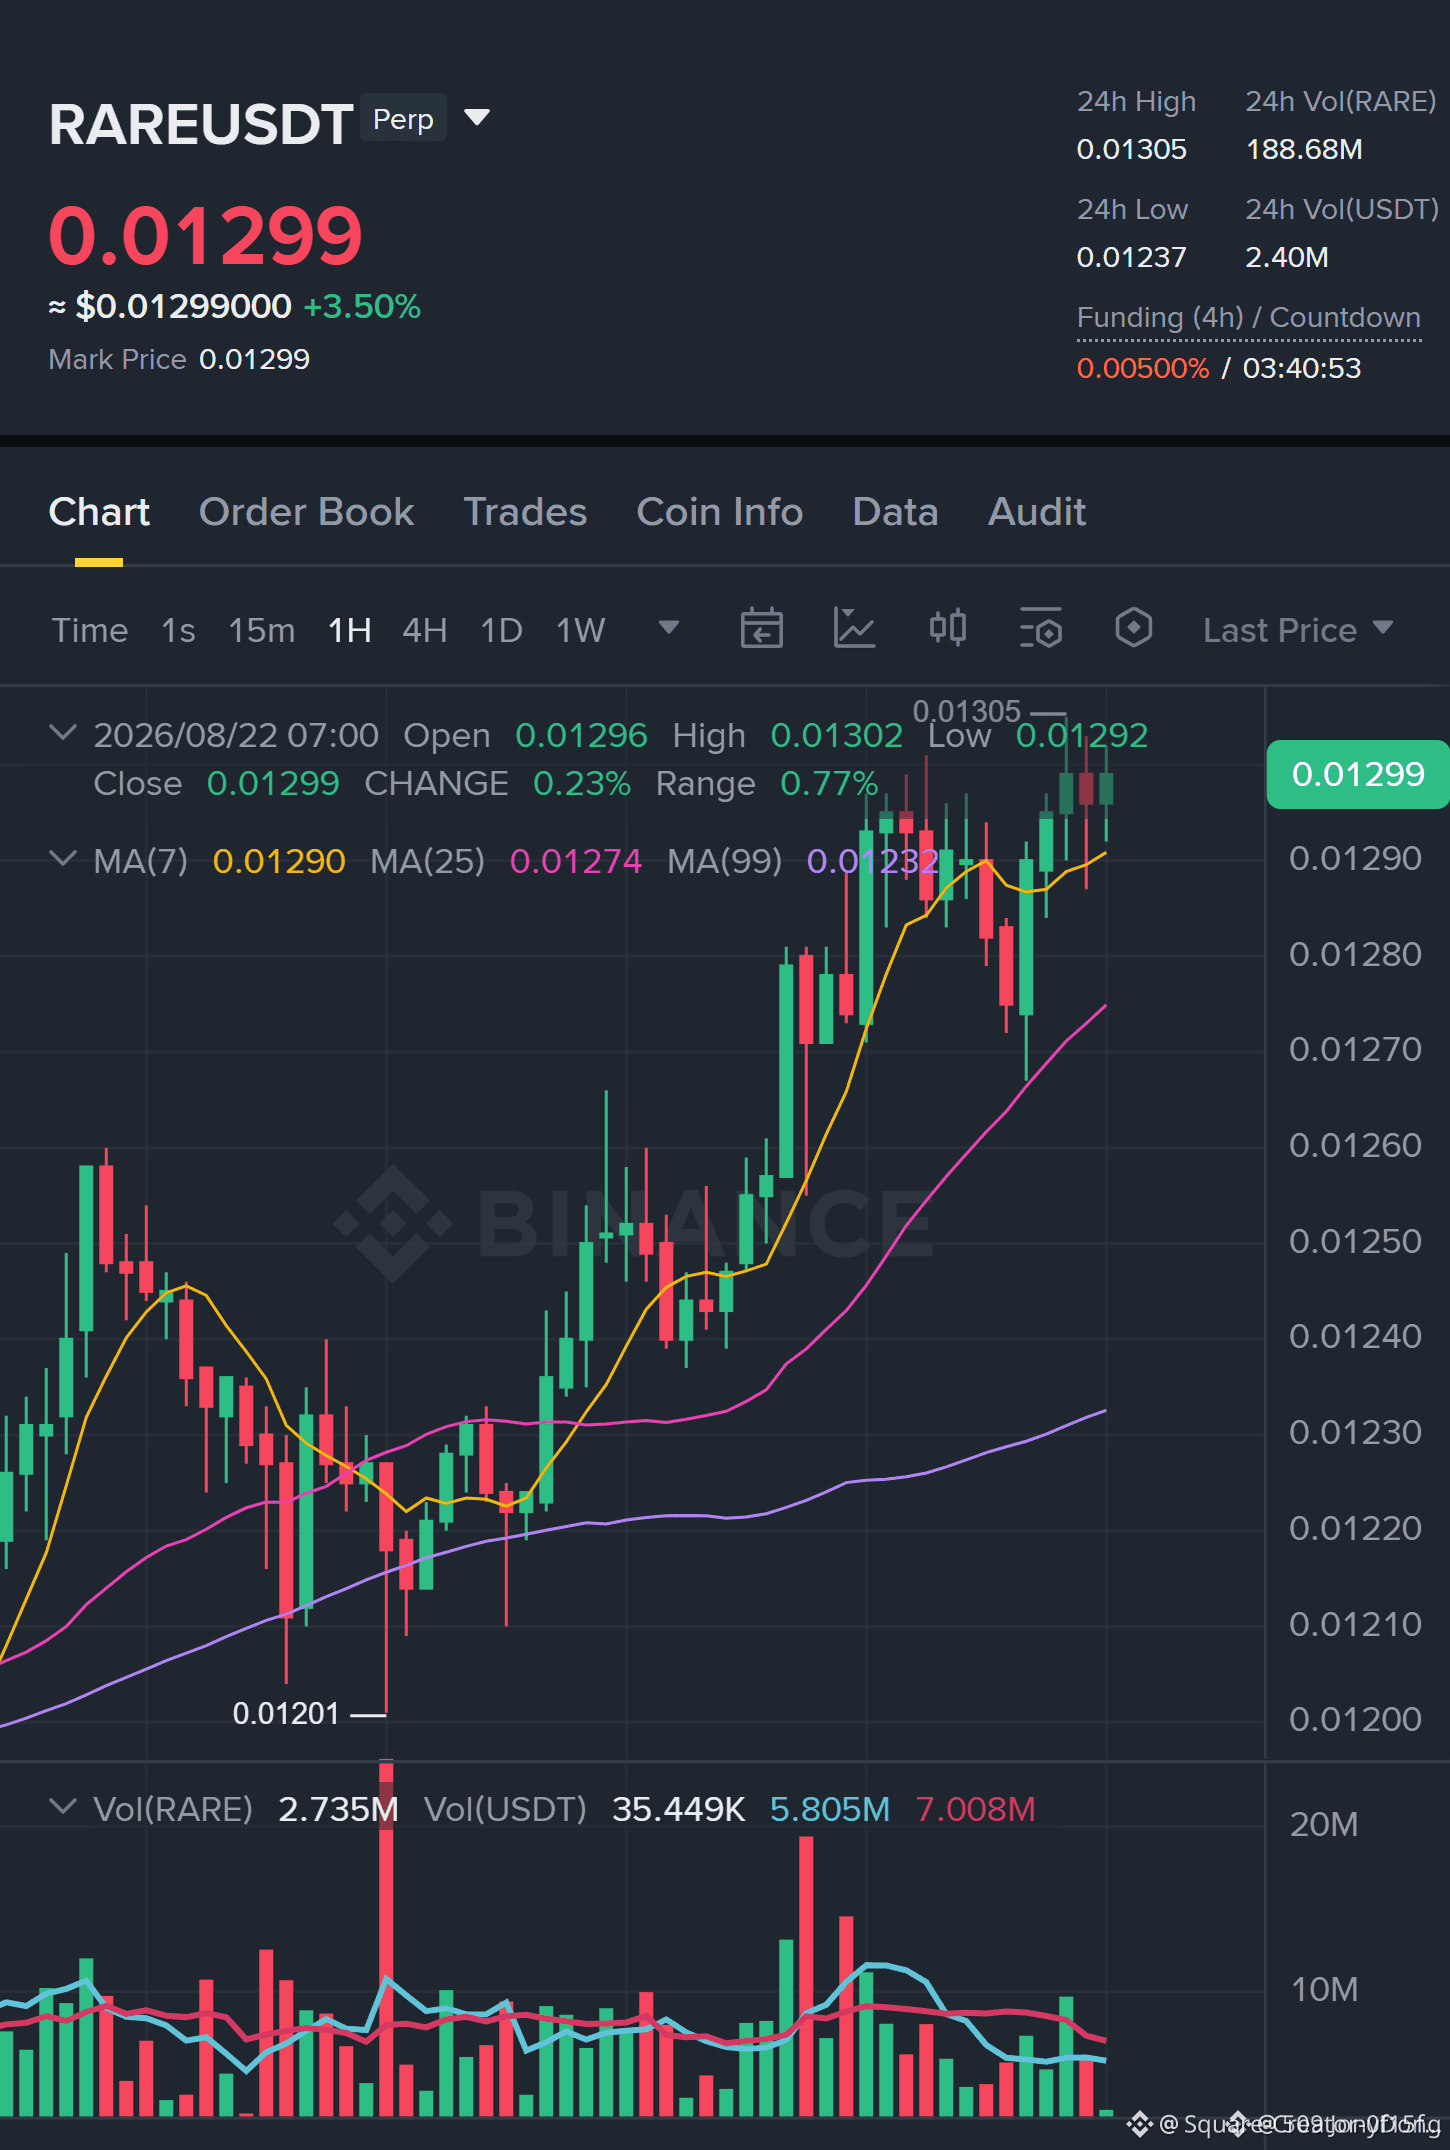
Task: Click the 0.01305 high price marker
Action: 967,712
